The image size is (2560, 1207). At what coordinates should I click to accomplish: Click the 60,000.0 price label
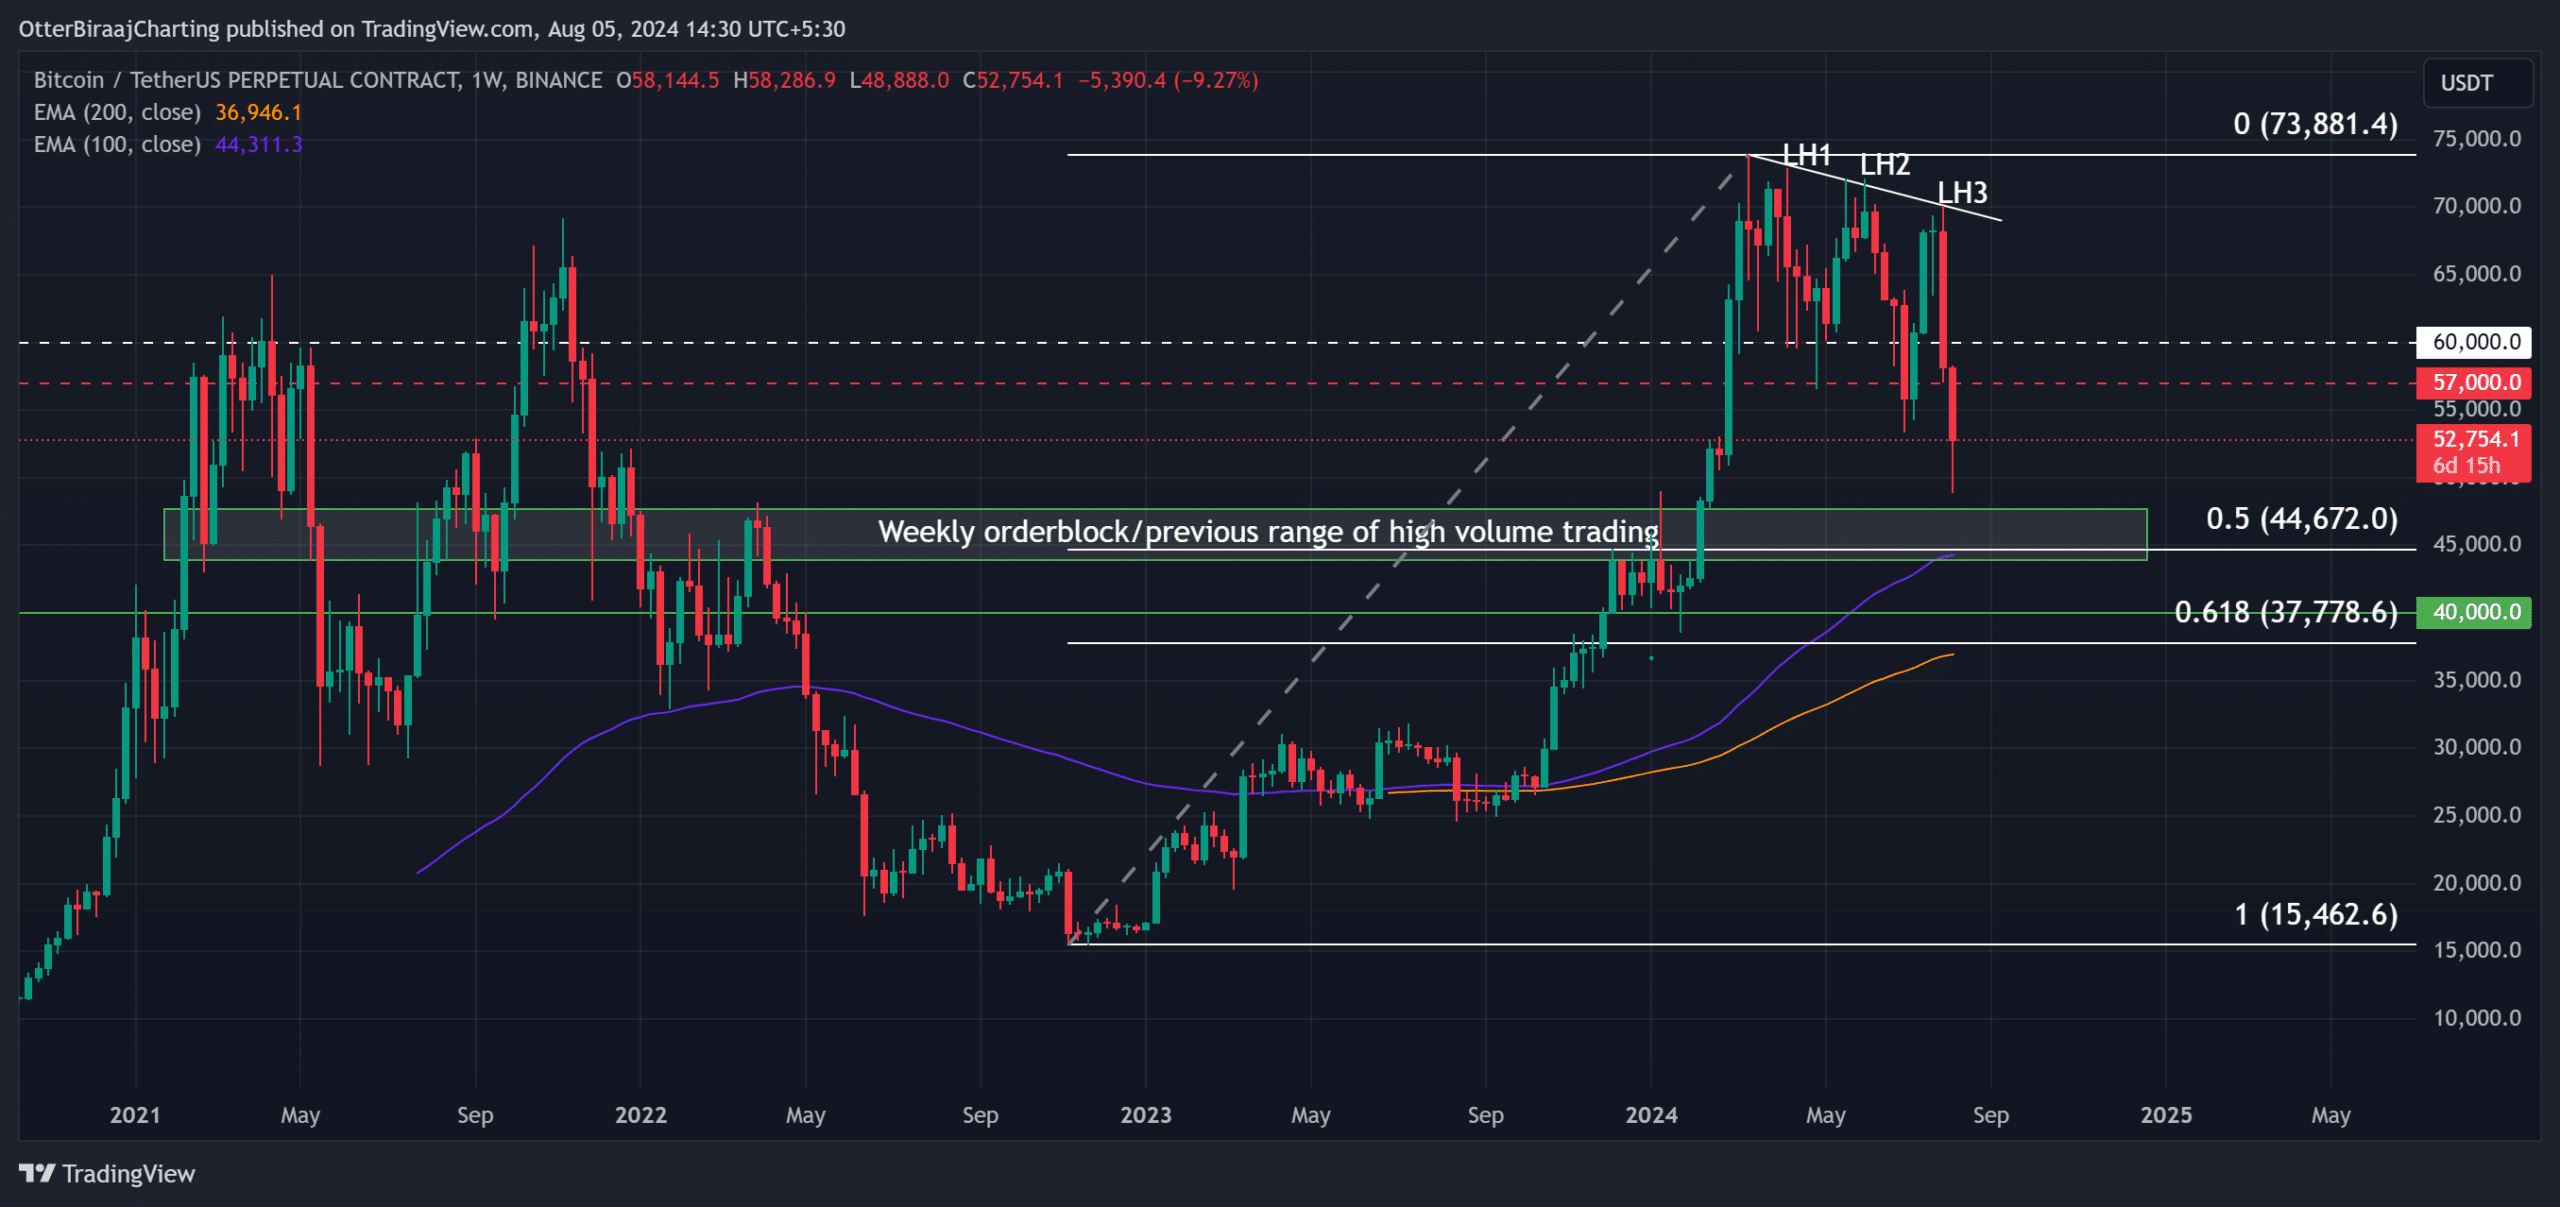(2474, 342)
